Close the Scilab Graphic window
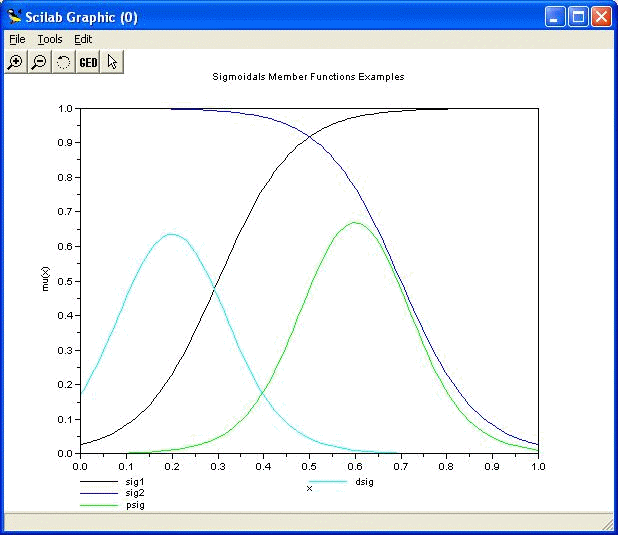 [x=601, y=17]
